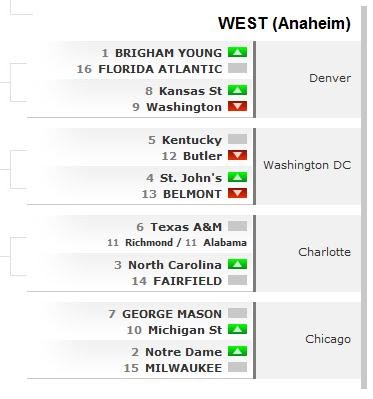Click red down arrow beside Butler
Viewport: 373px width, 399px height.
237,155
